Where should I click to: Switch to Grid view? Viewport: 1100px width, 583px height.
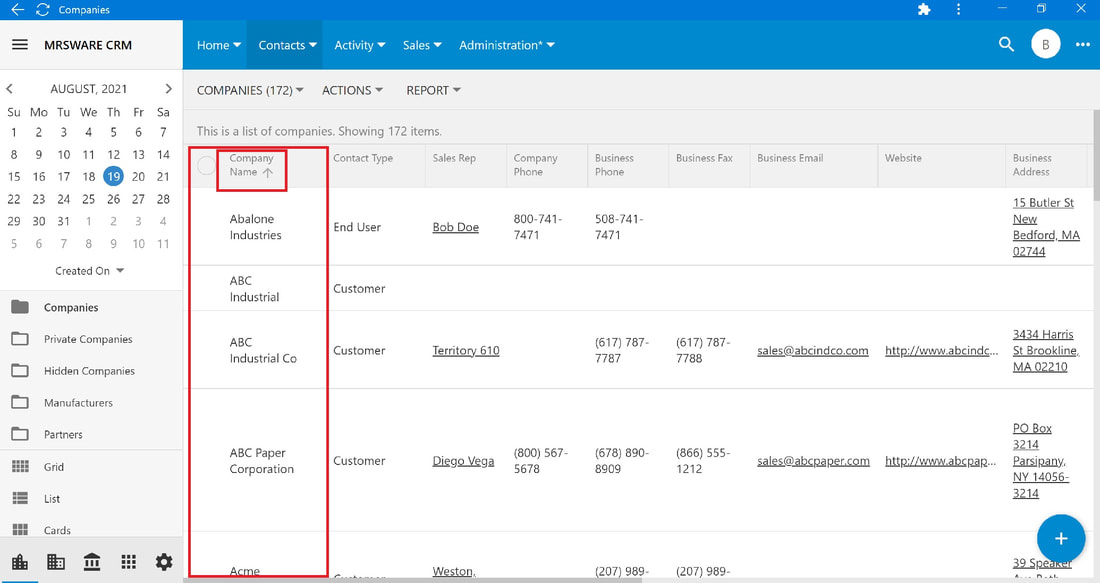click(x=53, y=467)
